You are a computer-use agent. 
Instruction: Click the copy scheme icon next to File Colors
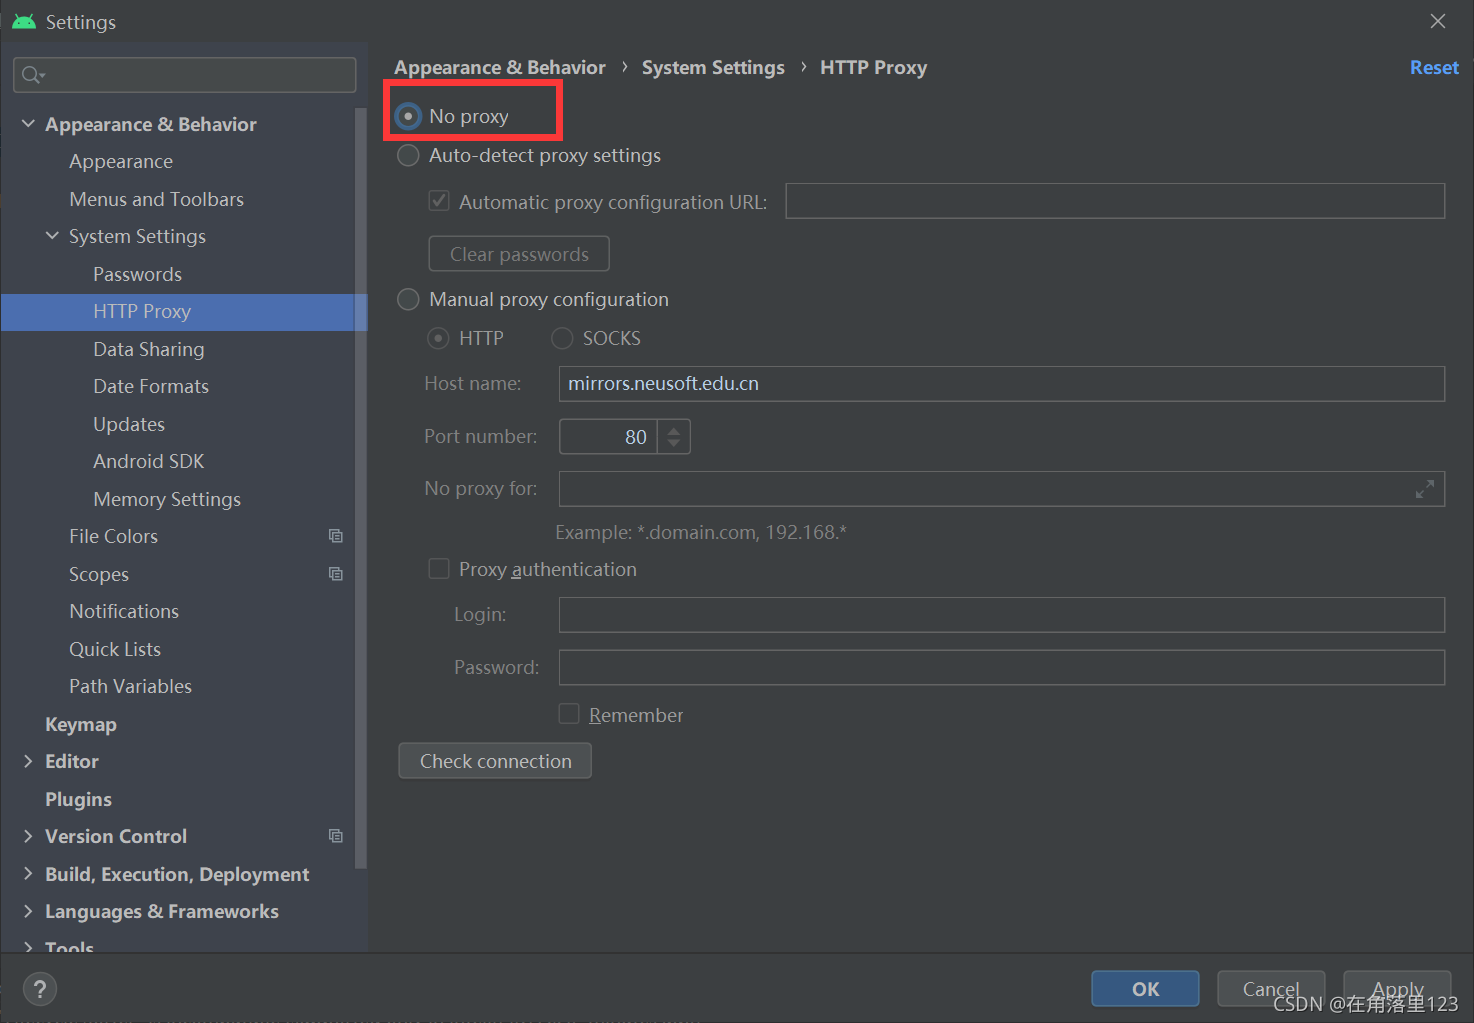[x=336, y=536]
